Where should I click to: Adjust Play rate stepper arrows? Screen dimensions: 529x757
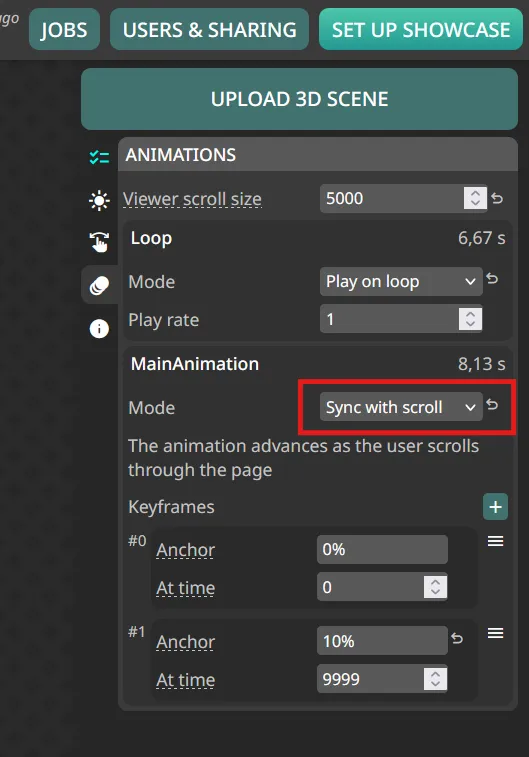pyautogui.click(x=471, y=319)
